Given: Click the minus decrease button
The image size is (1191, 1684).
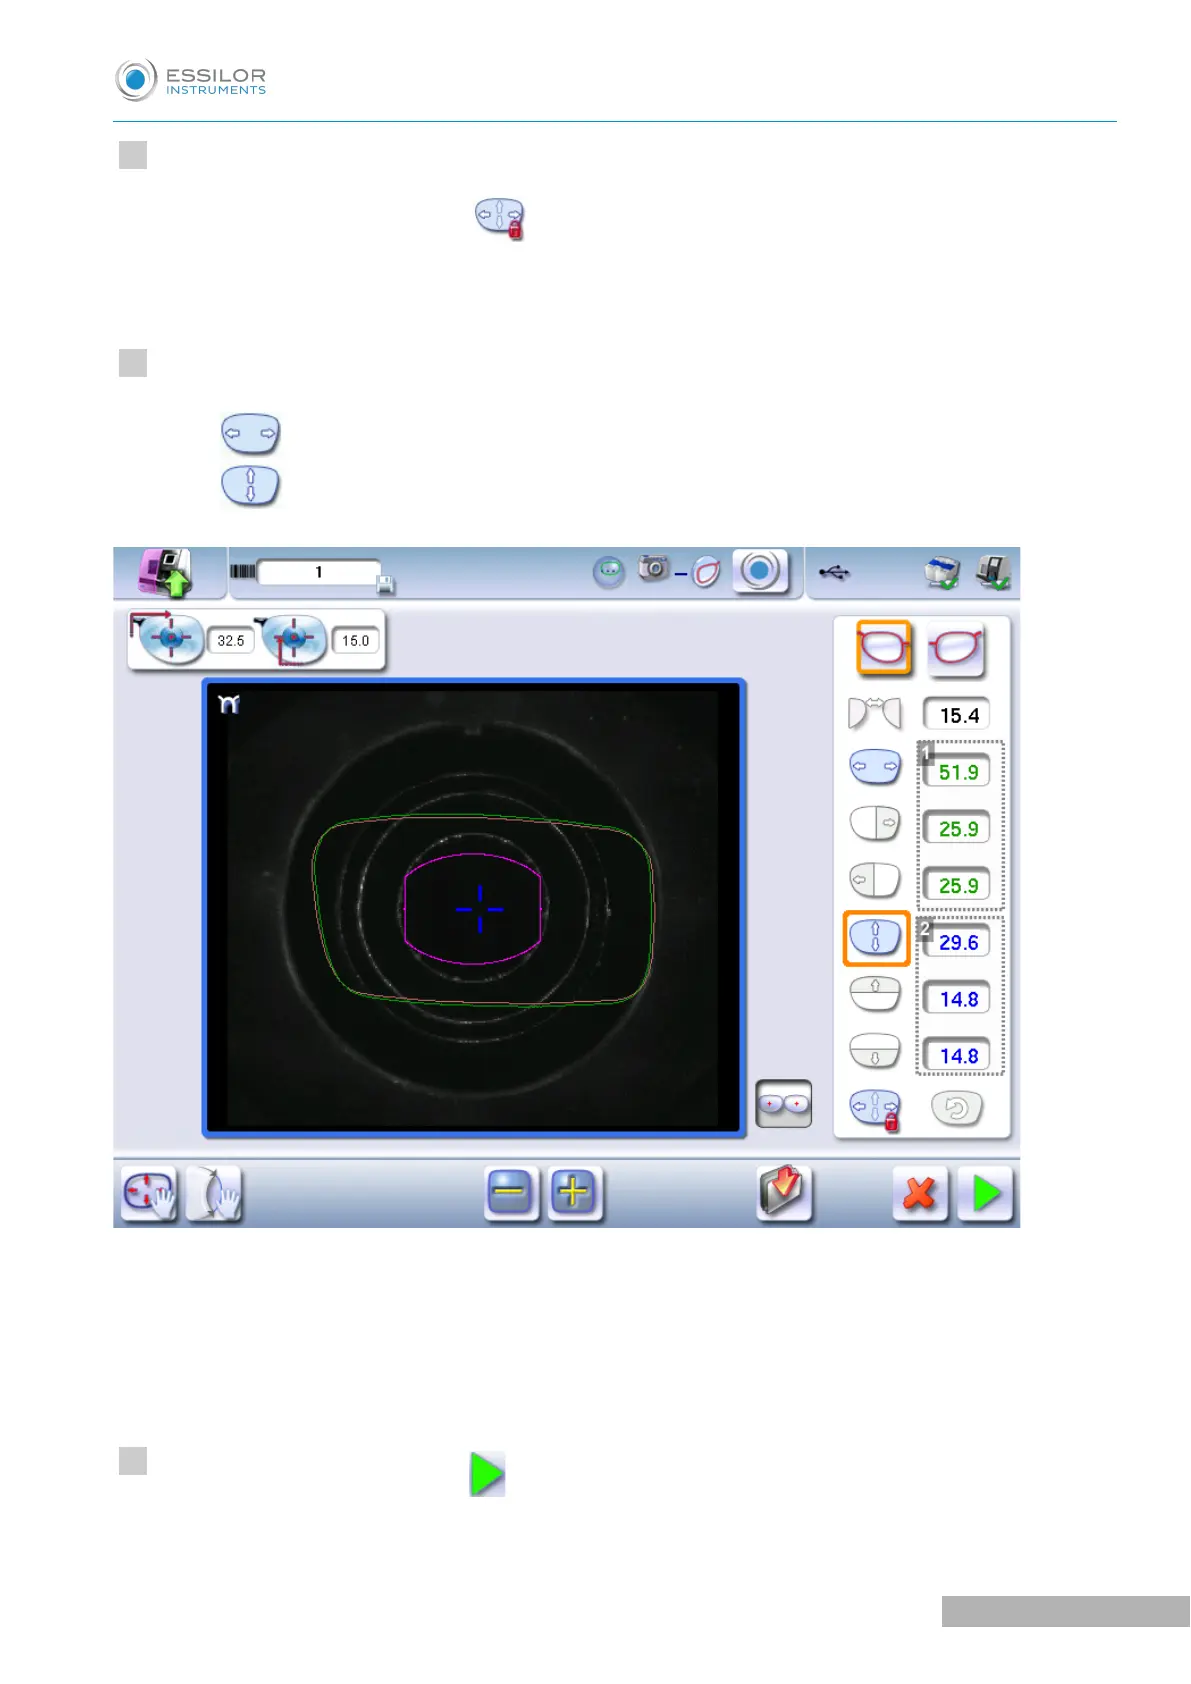Looking at the screenshot, I should tap(511, 1193).
